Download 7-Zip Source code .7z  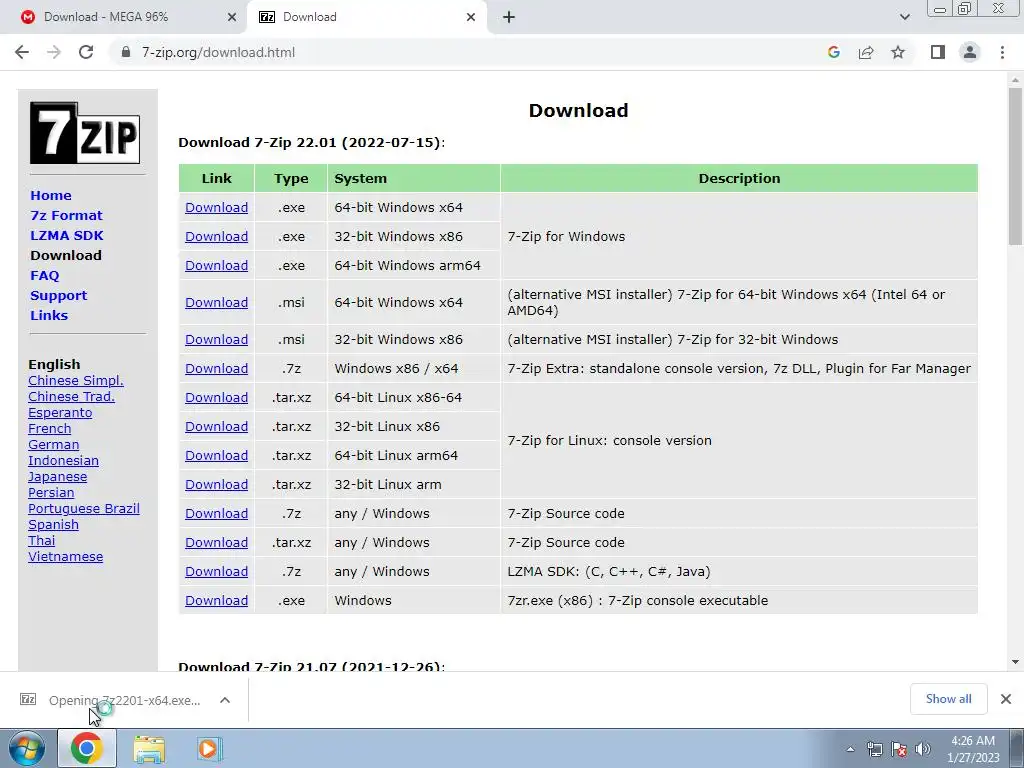coord(216,513)
